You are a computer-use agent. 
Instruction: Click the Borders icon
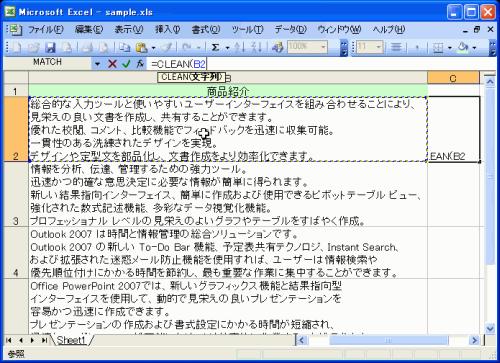click(437, 48)
